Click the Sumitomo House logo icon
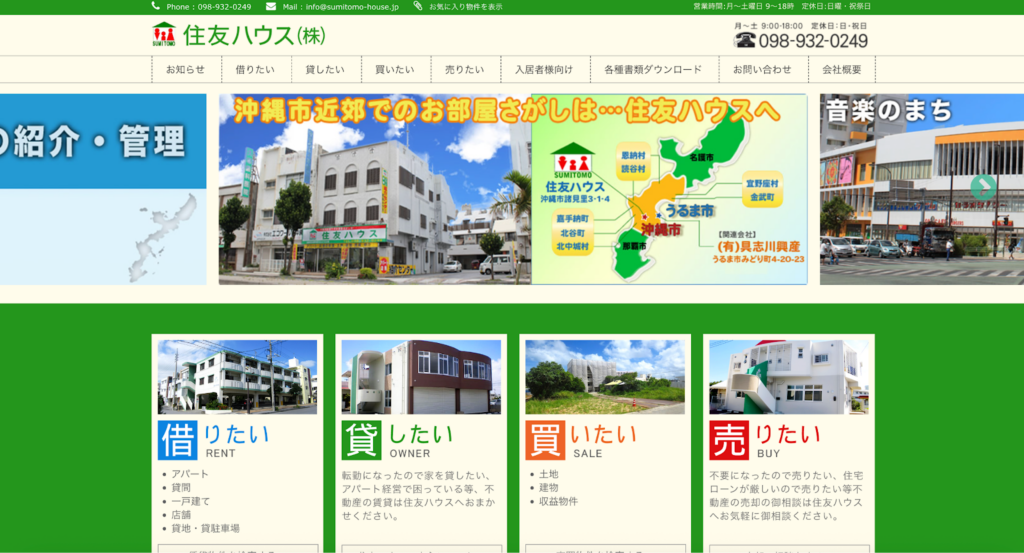The image size is (1024, 553). coord(164,35)
